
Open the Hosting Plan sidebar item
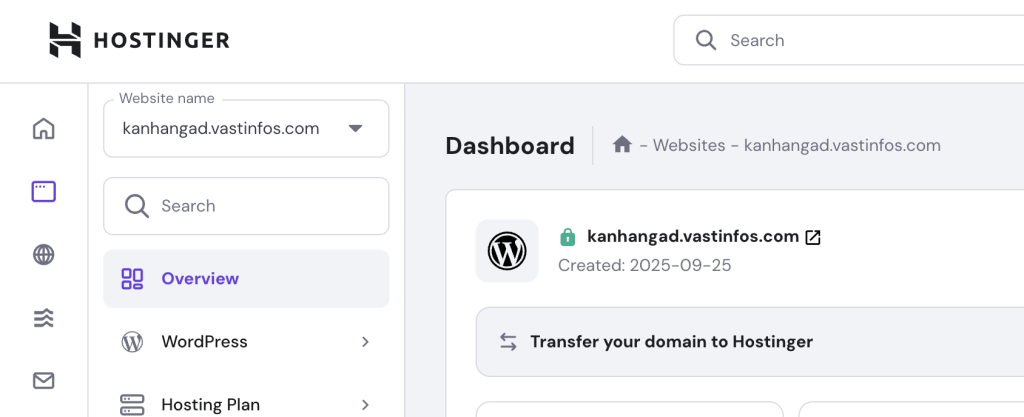210,405
